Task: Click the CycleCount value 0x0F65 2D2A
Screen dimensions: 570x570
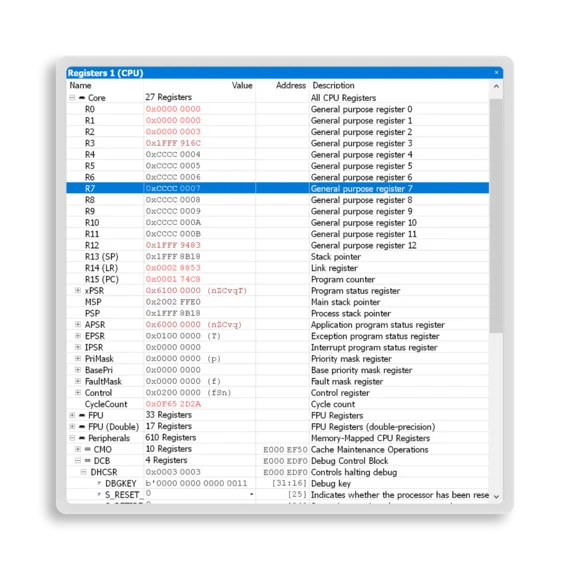Action: pyautogui.click(x=173, y=404)
